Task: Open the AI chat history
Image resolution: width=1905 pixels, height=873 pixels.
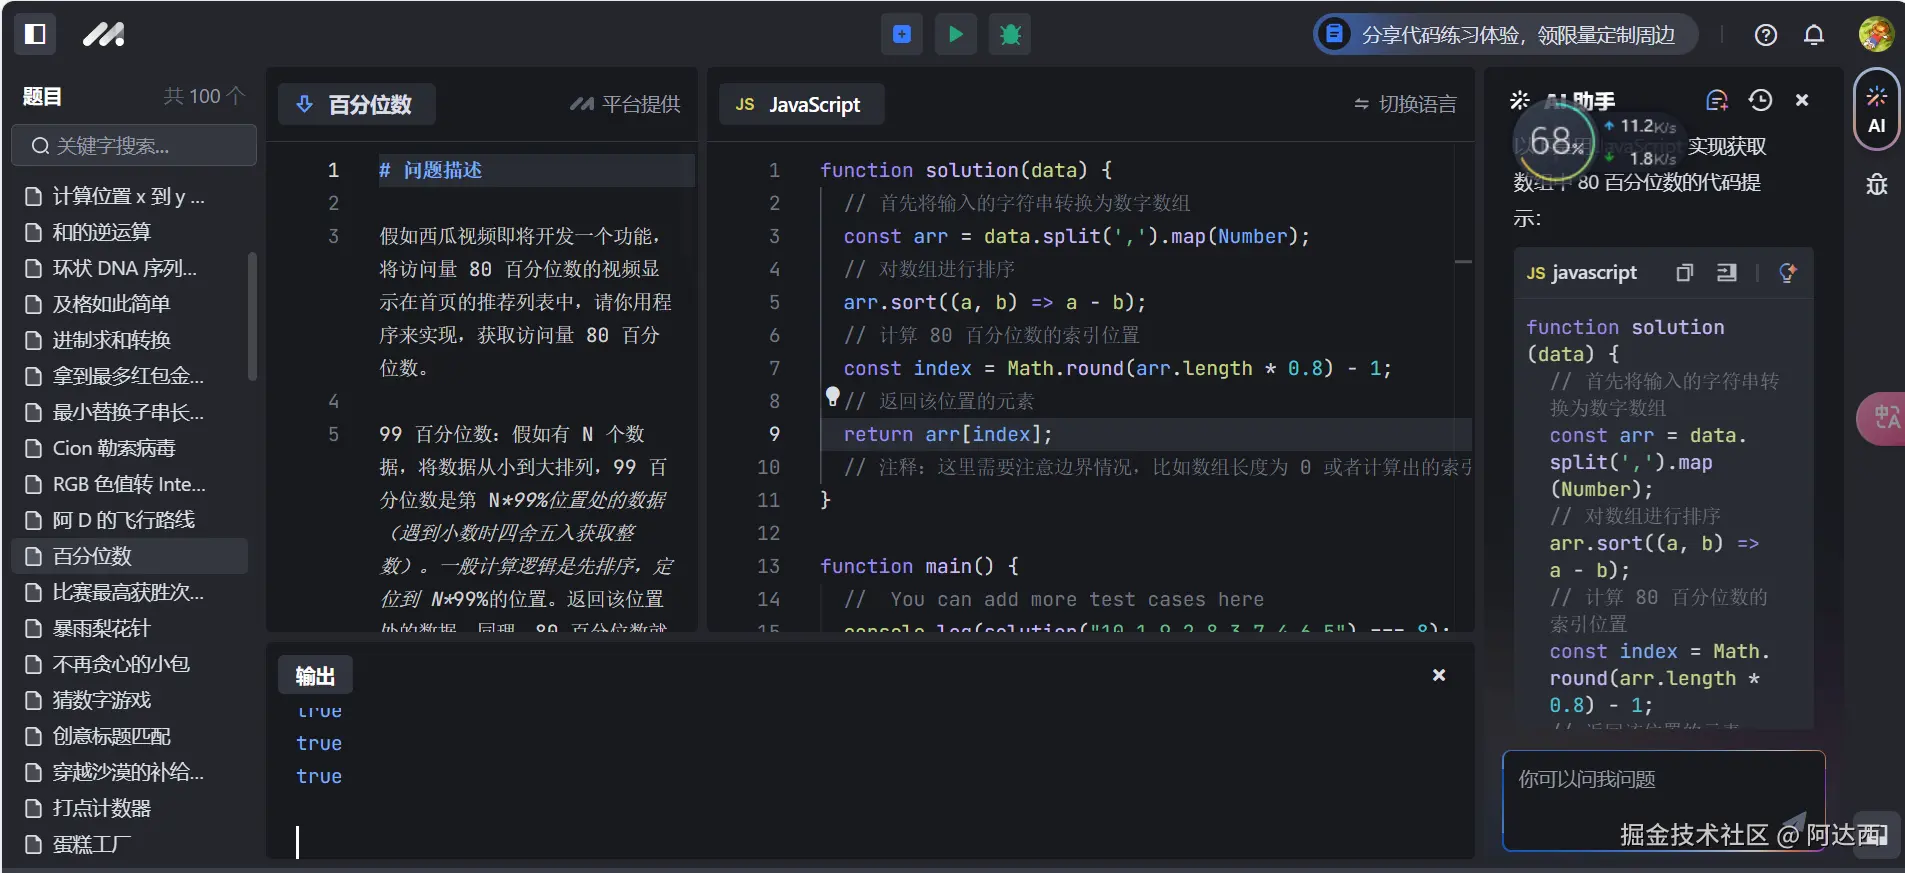Action: pos(1760,100)
